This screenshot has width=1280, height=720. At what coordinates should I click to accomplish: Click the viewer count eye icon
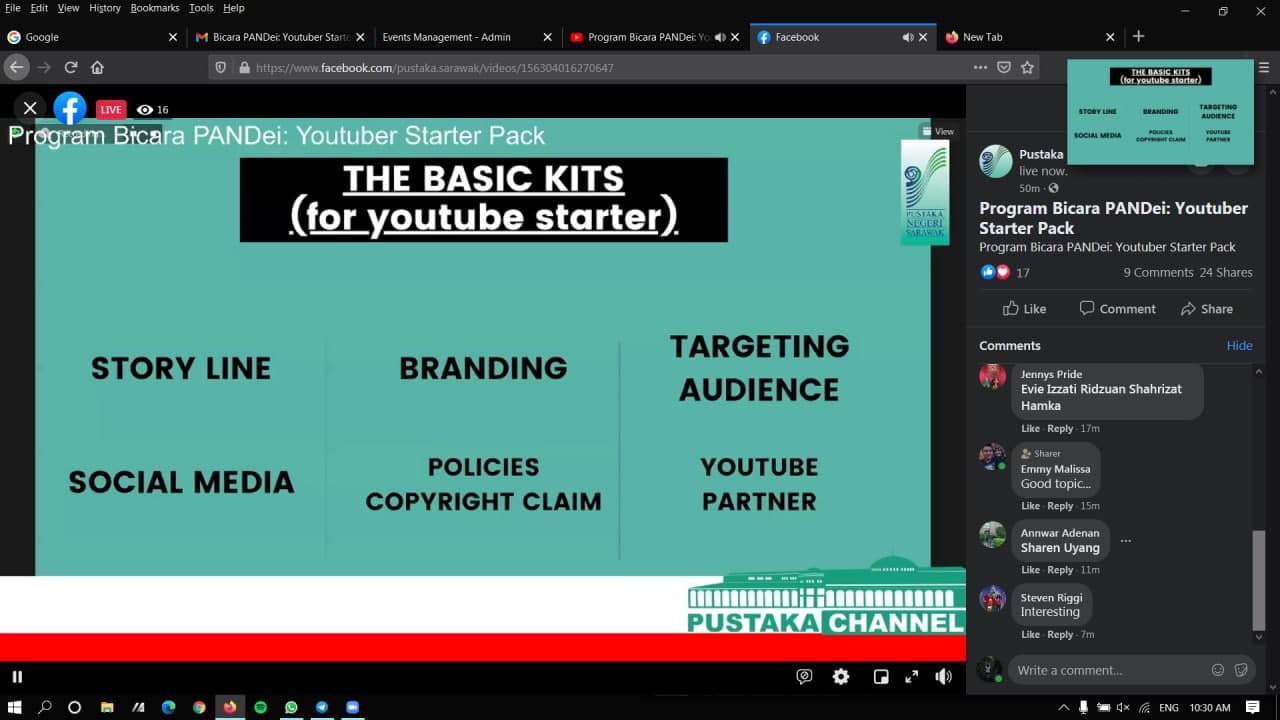click(145, 110)
